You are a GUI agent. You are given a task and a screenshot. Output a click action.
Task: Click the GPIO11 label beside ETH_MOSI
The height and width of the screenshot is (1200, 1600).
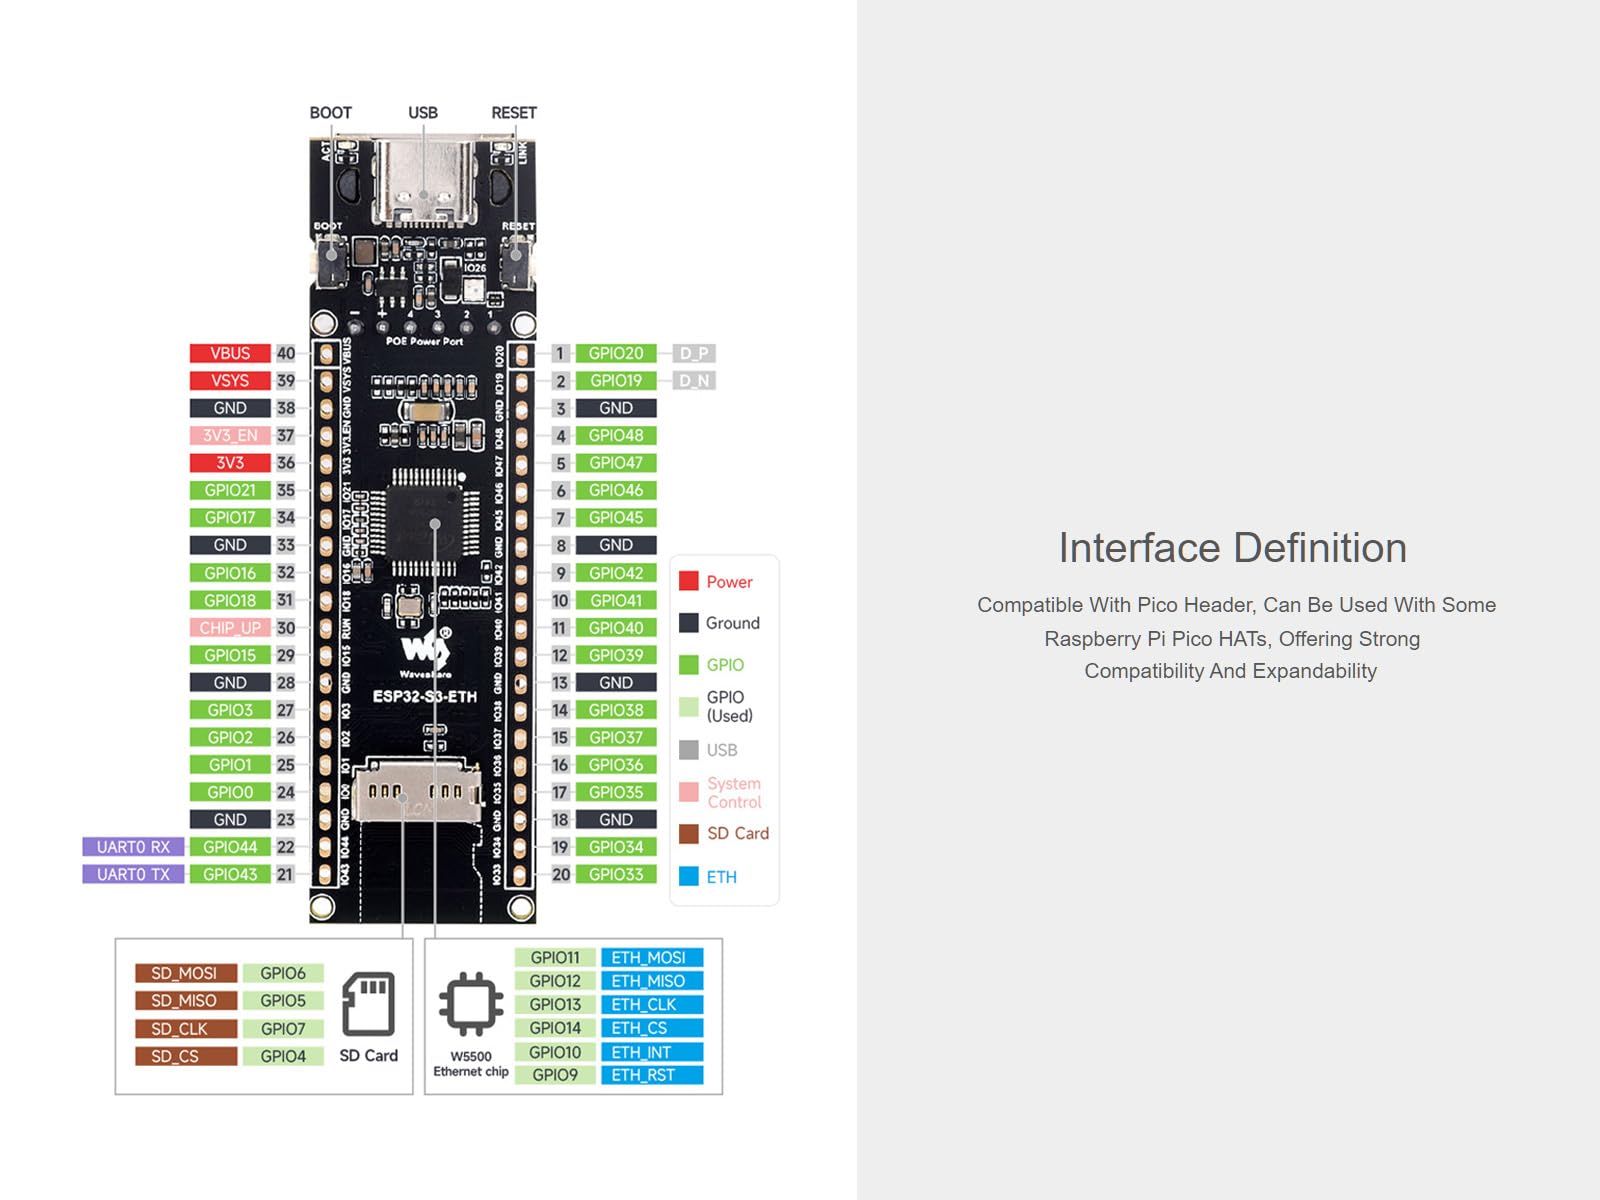(555, 958)
